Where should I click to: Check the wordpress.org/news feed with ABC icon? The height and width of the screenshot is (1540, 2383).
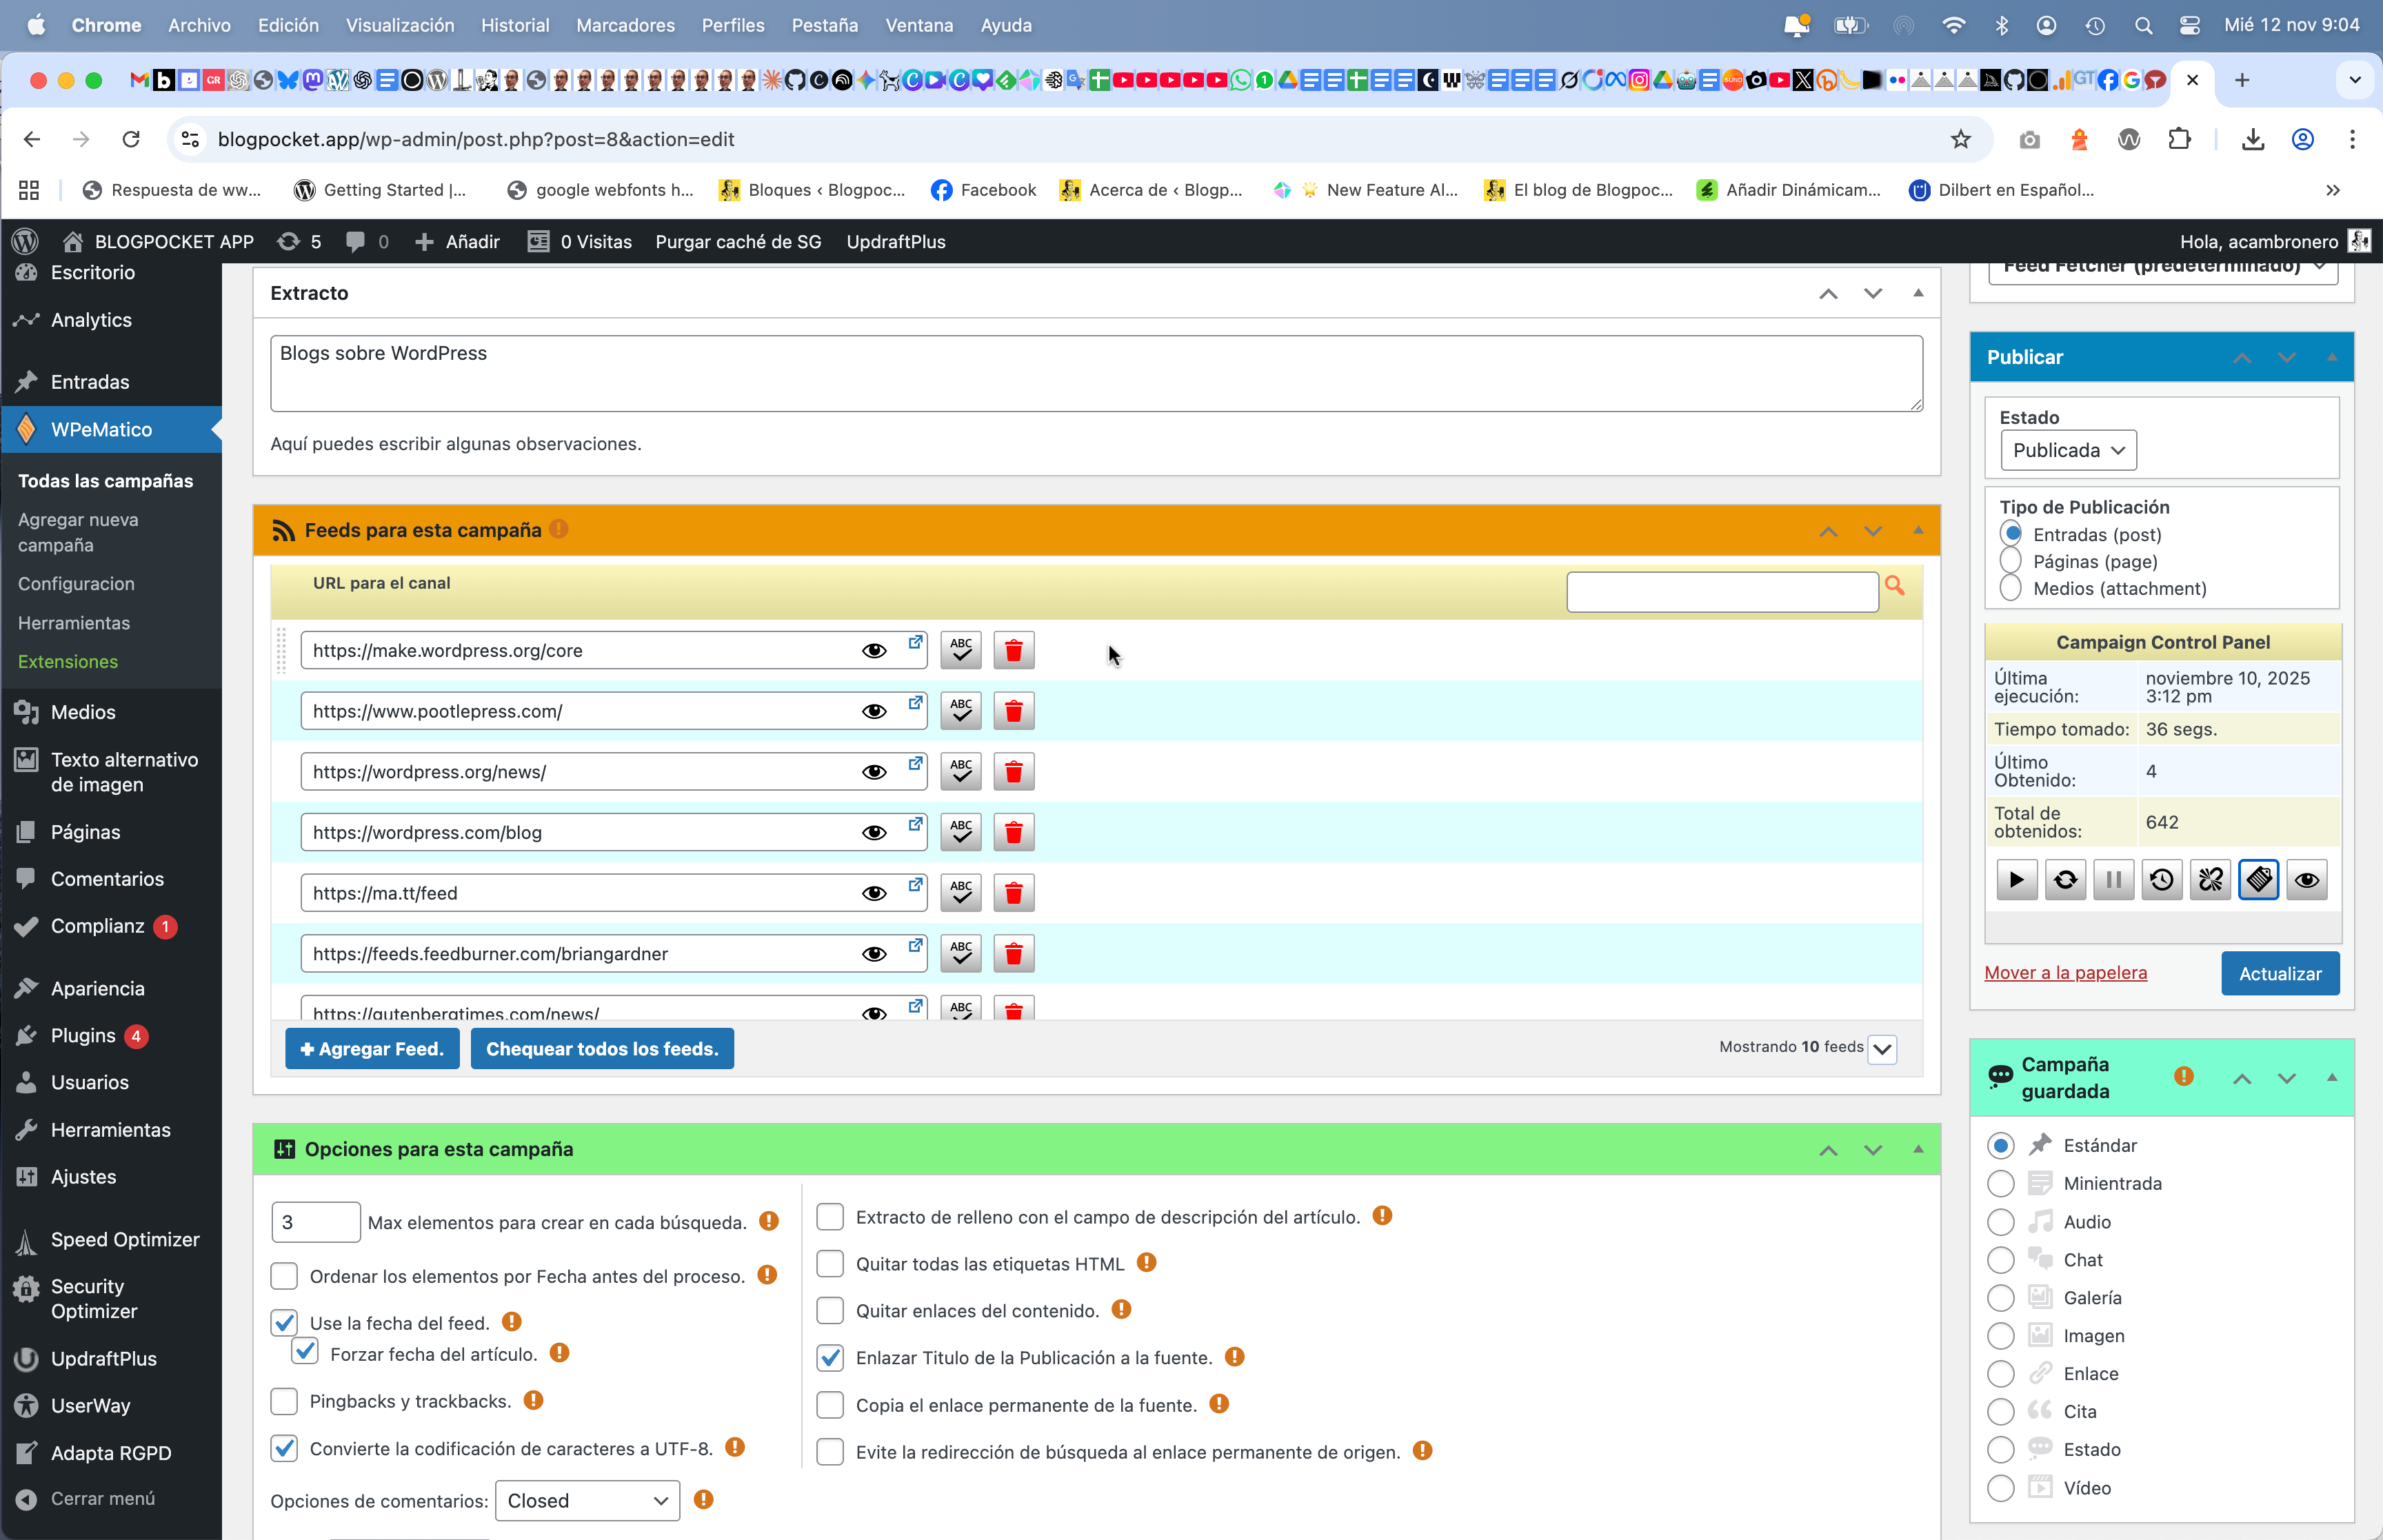coord(960,772)
